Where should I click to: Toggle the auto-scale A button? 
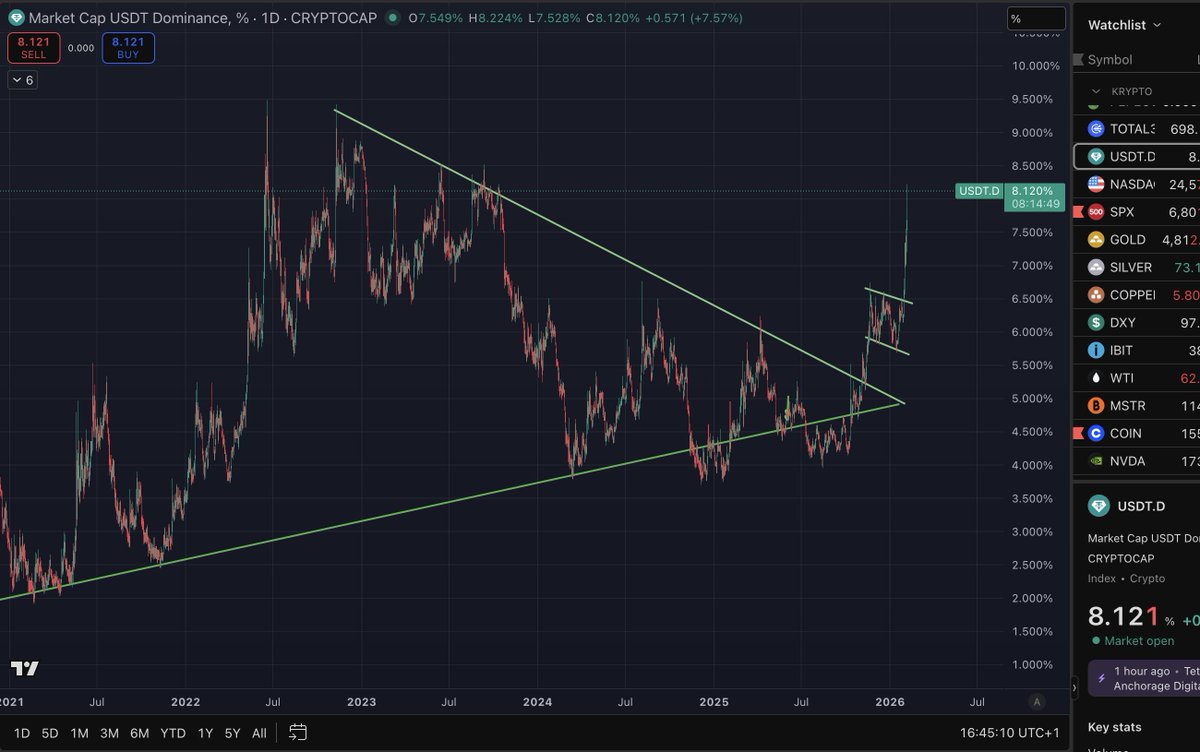coord(1036,702)
